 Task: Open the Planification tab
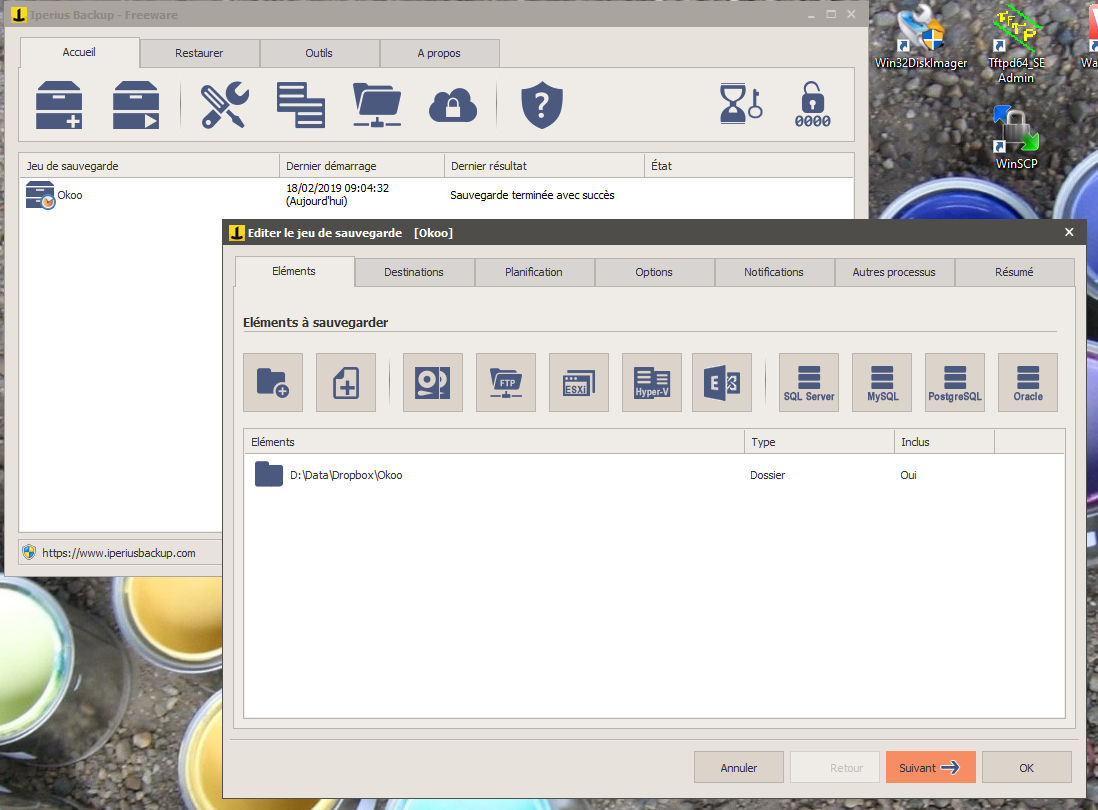pyautogui.click(x=534, y=272)
